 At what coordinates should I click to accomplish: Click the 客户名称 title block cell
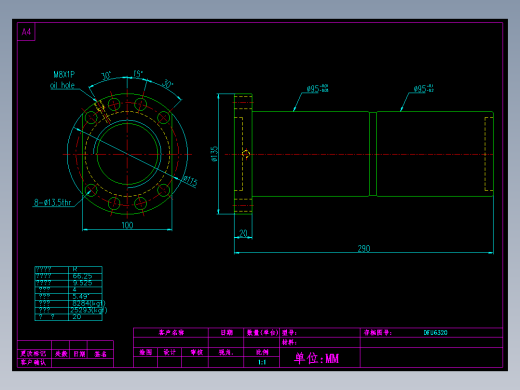(171, 333)
